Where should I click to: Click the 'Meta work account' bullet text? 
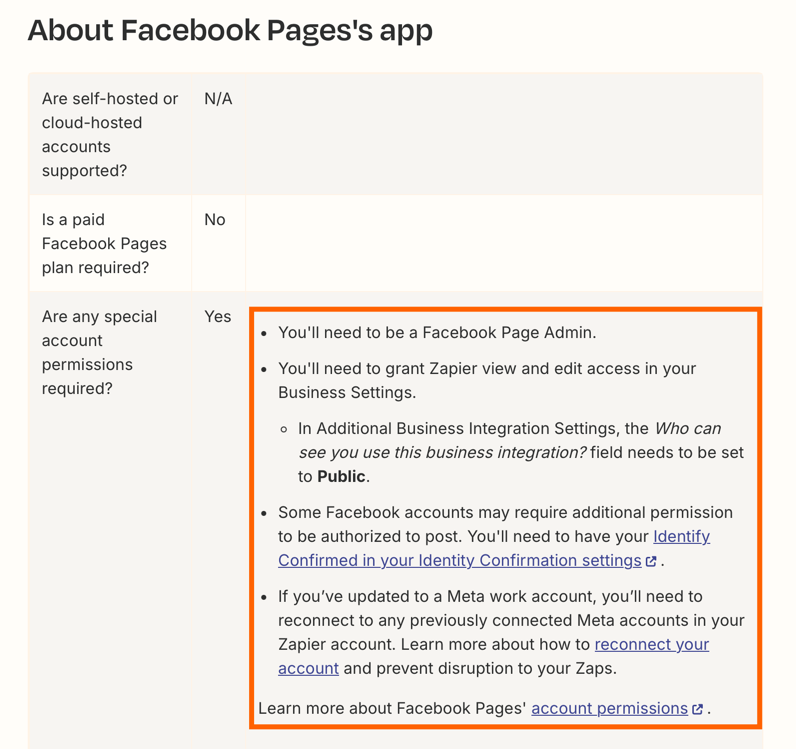click(x=511, y=596)
